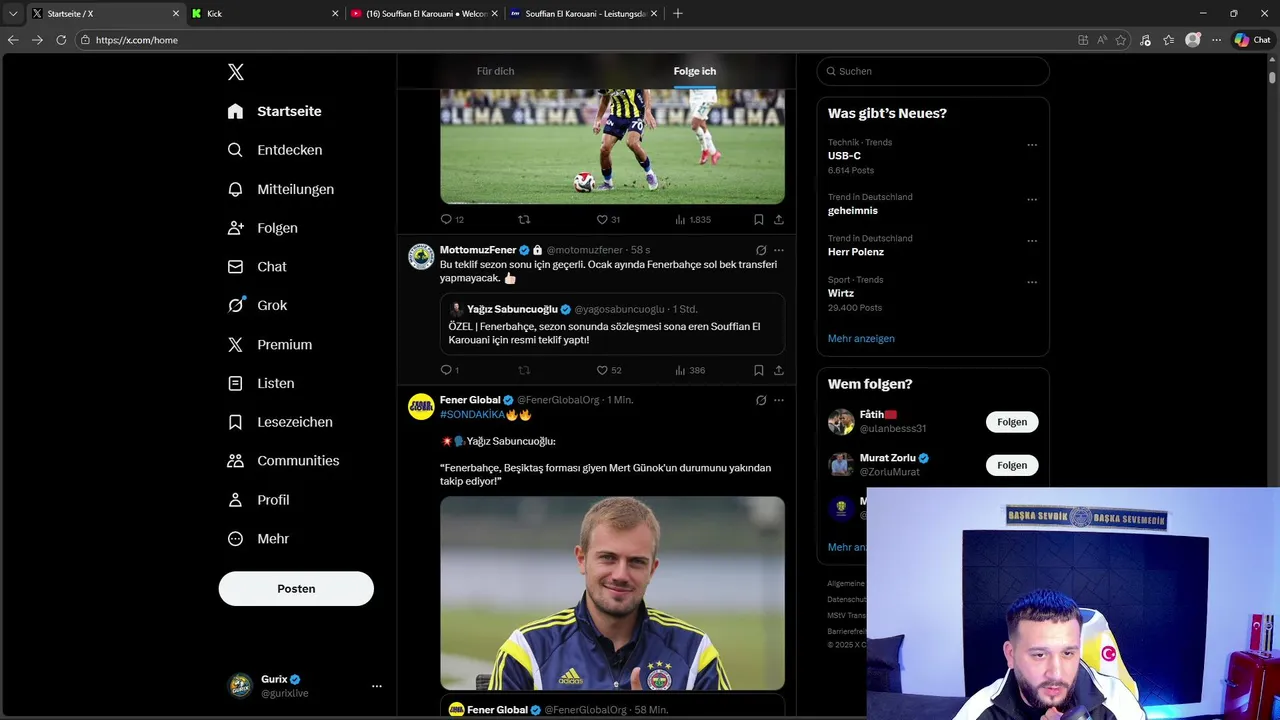Open the browser settings menu dots
The width and height of the screenshot is (1280, 720).
(1216, 40)
